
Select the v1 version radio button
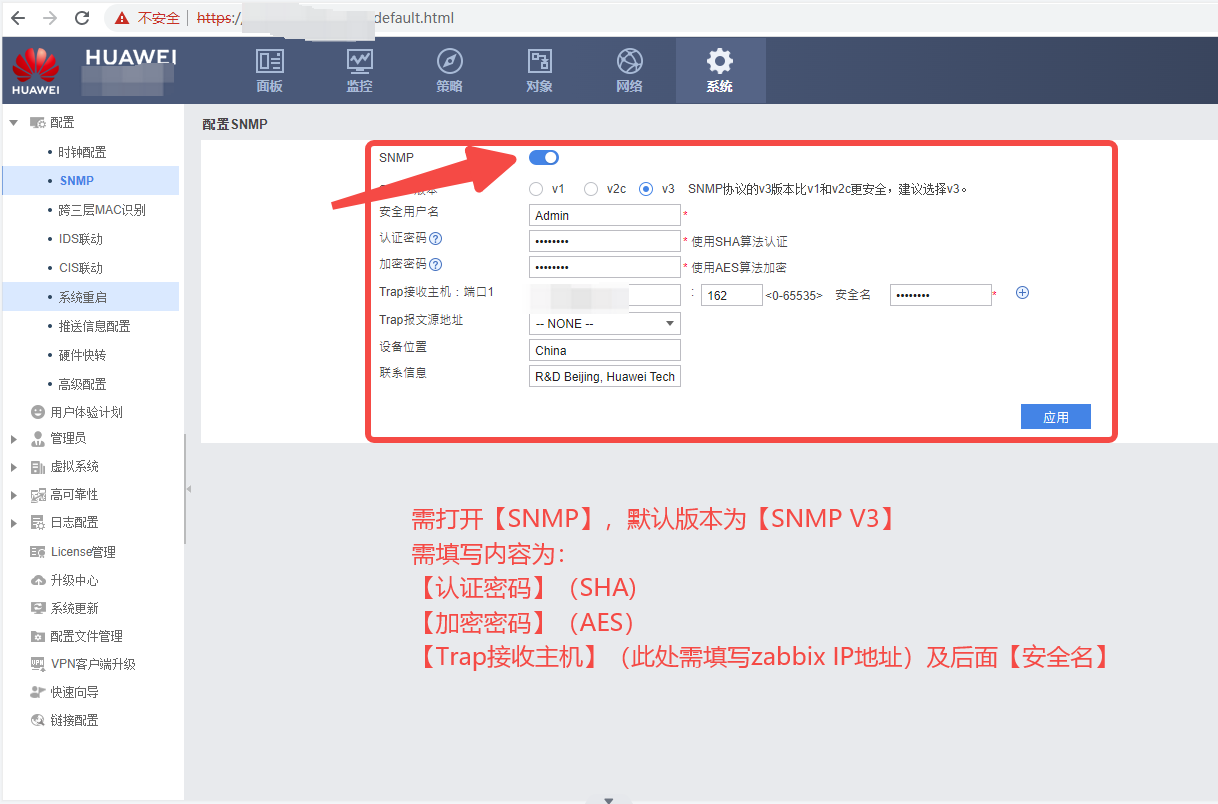[x=537, y=188]
